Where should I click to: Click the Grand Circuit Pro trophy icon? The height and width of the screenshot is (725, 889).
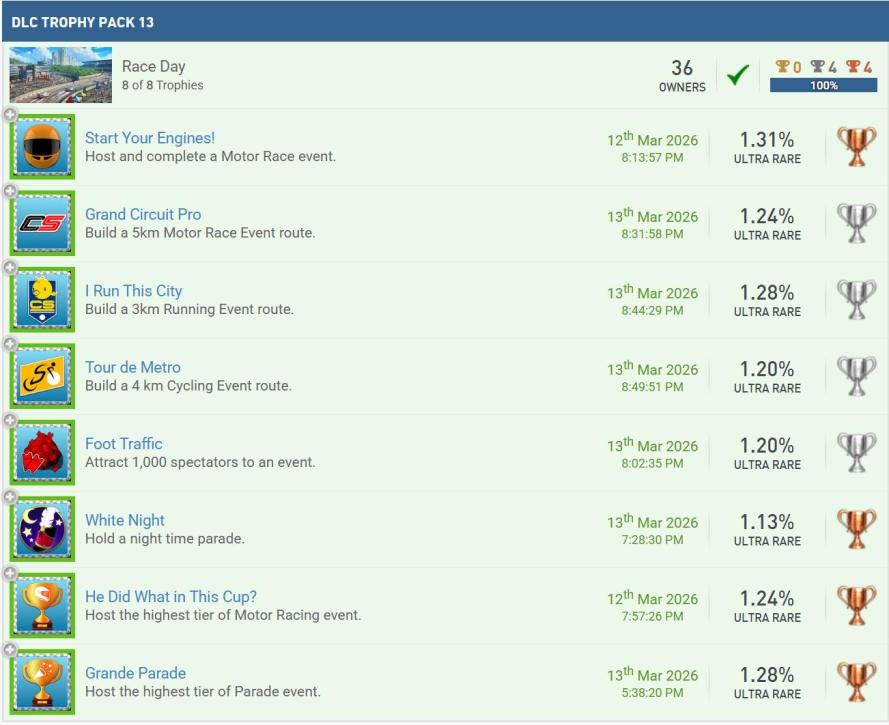point(42,224)
